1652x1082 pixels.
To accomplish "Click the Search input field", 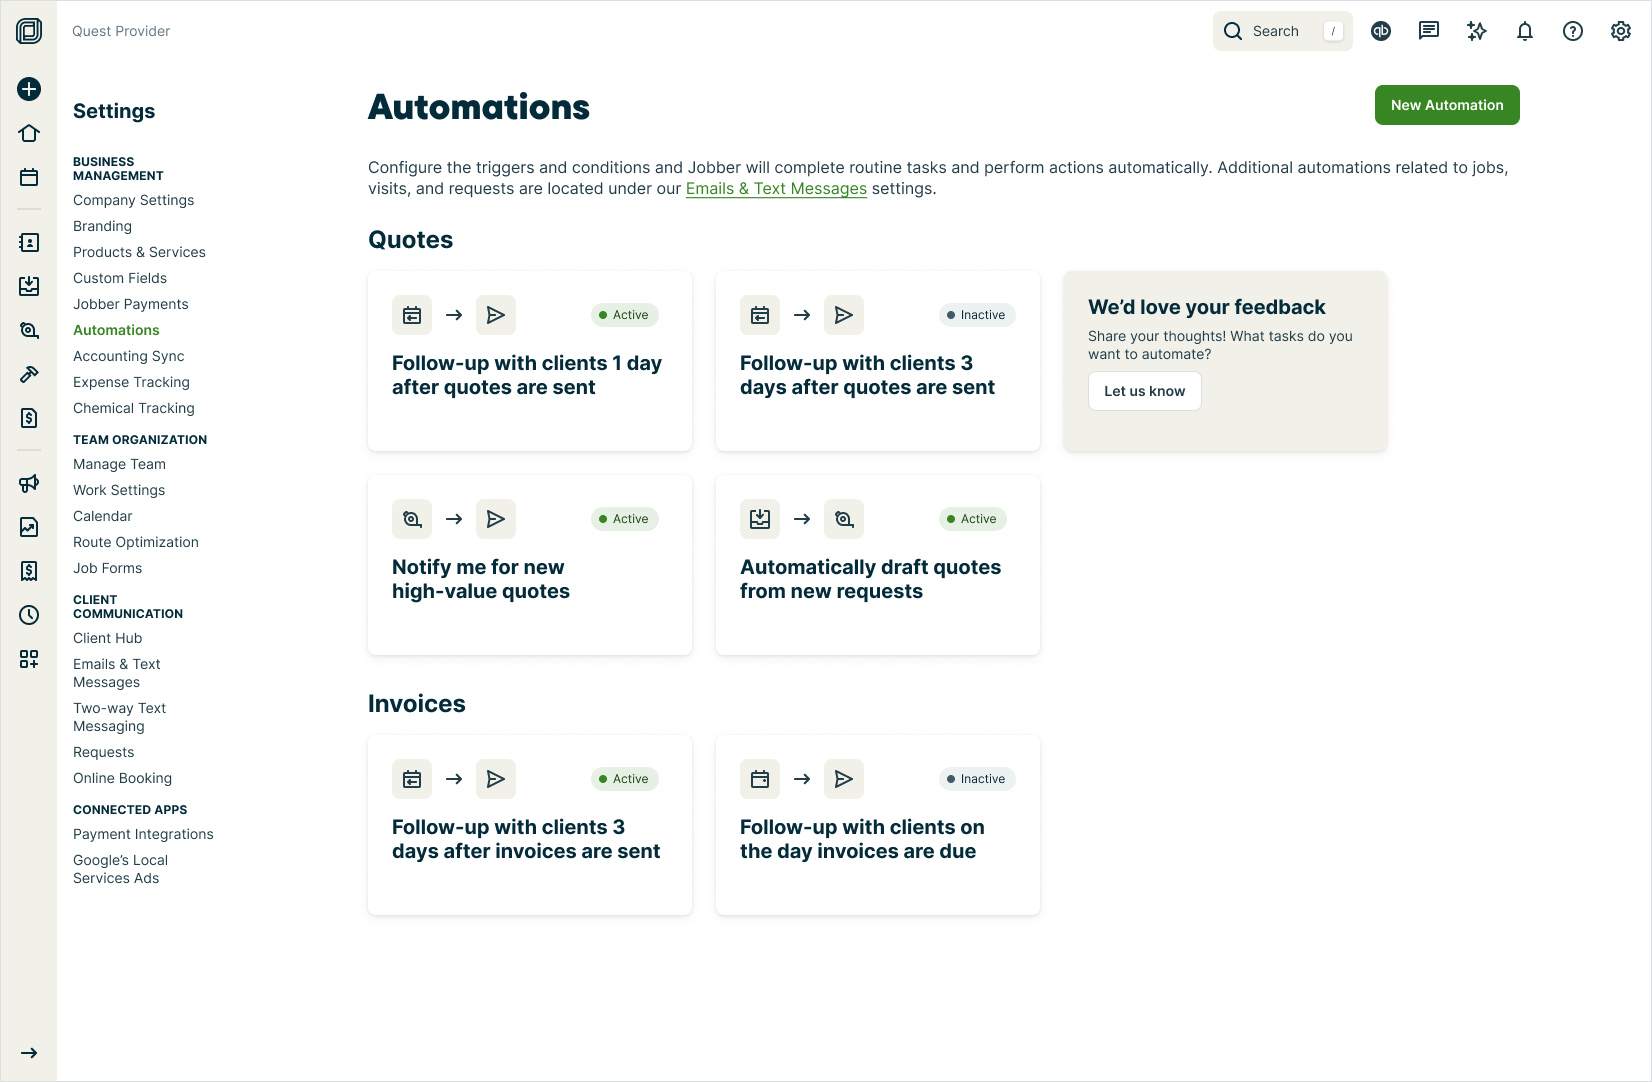I will (1283, 31).
